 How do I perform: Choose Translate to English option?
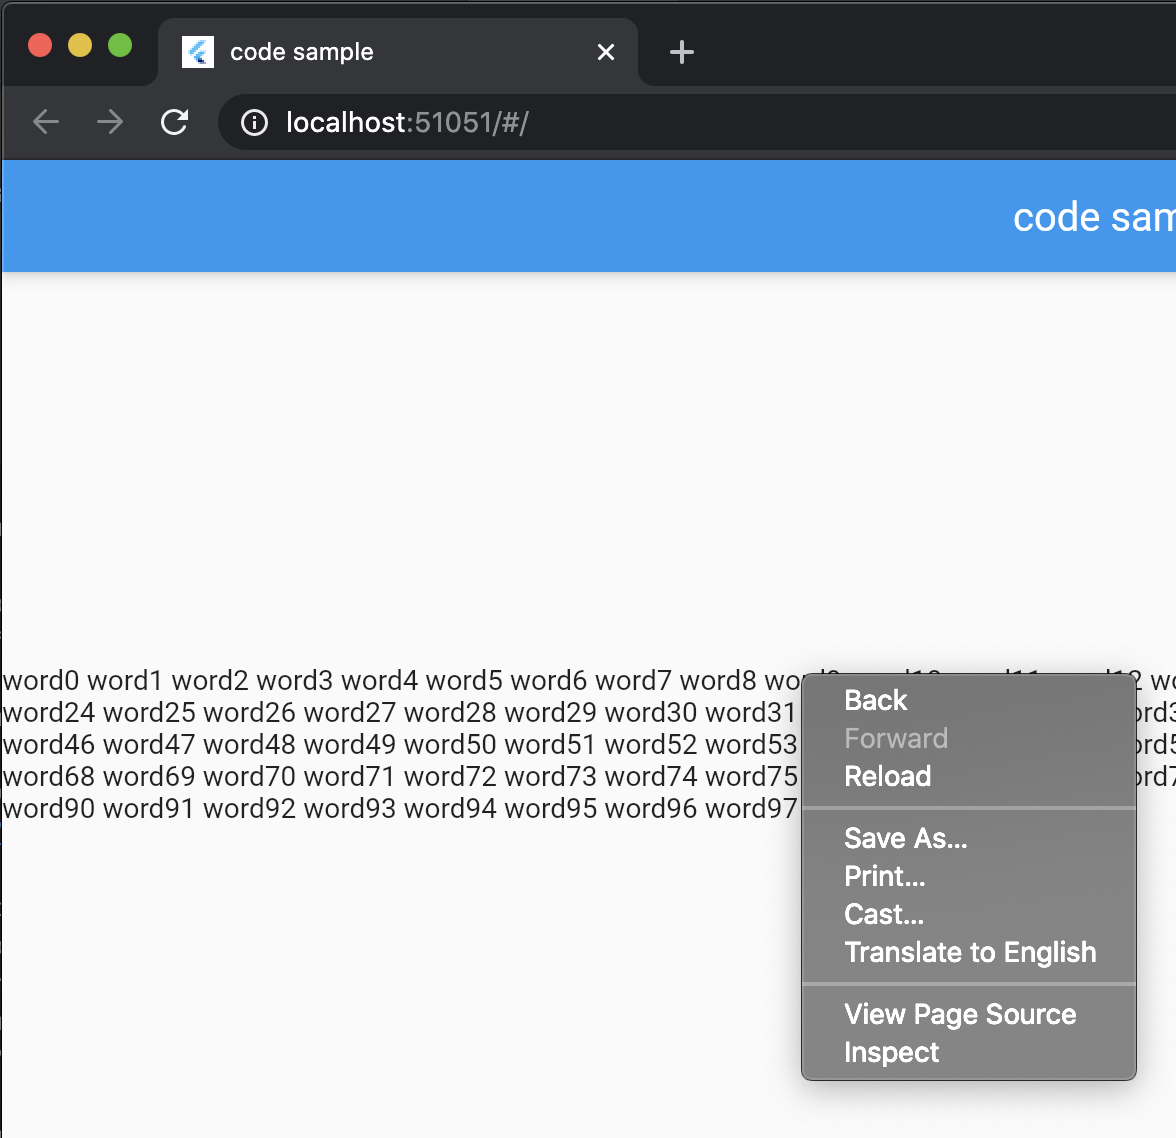pyautogui.click(x=970, y=952)
